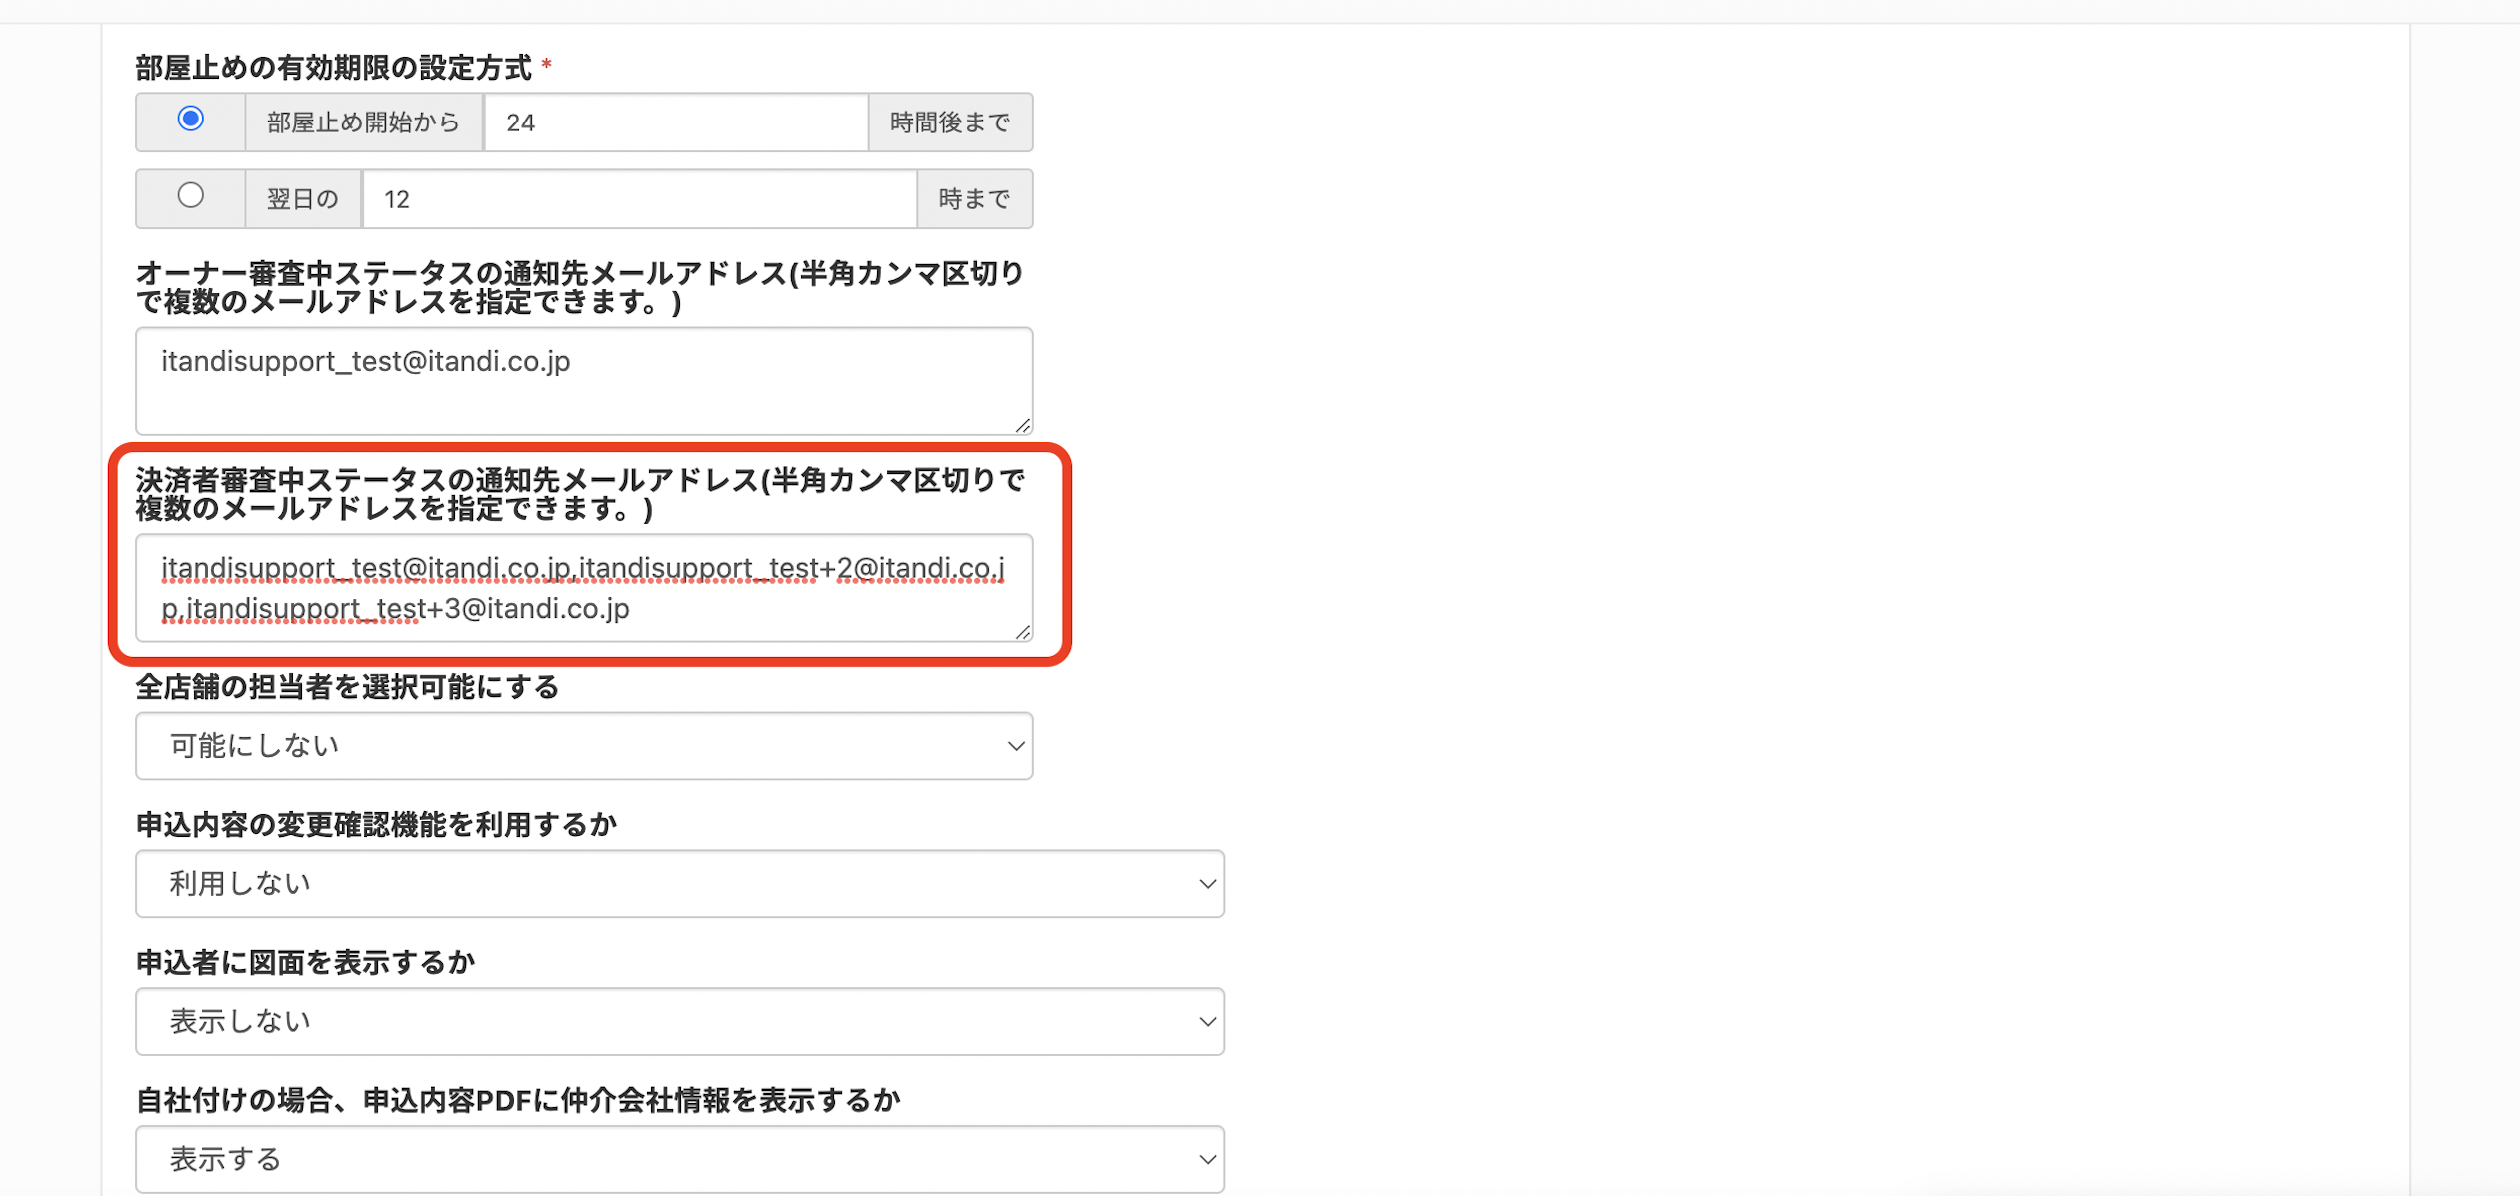Screen dimensions: 2520x1196
Task: Open the 仲介会社情報を表示するか dropdown
Action: [680, 1160]
